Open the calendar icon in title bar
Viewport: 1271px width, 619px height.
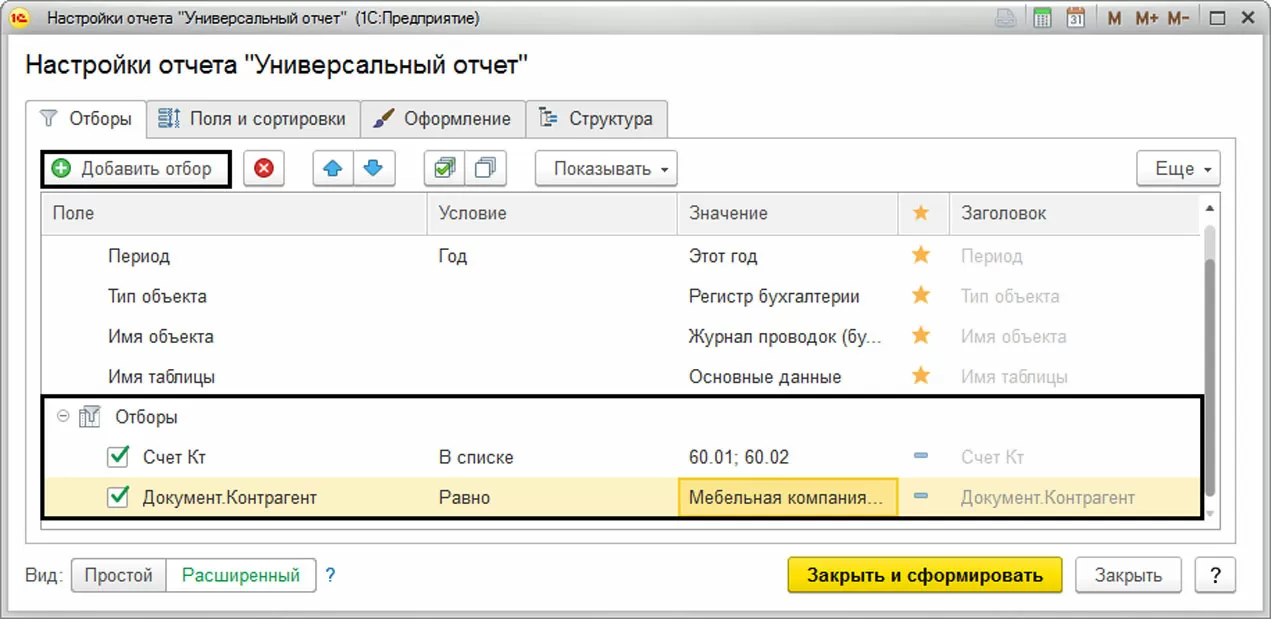click(x=1076, y=19)
